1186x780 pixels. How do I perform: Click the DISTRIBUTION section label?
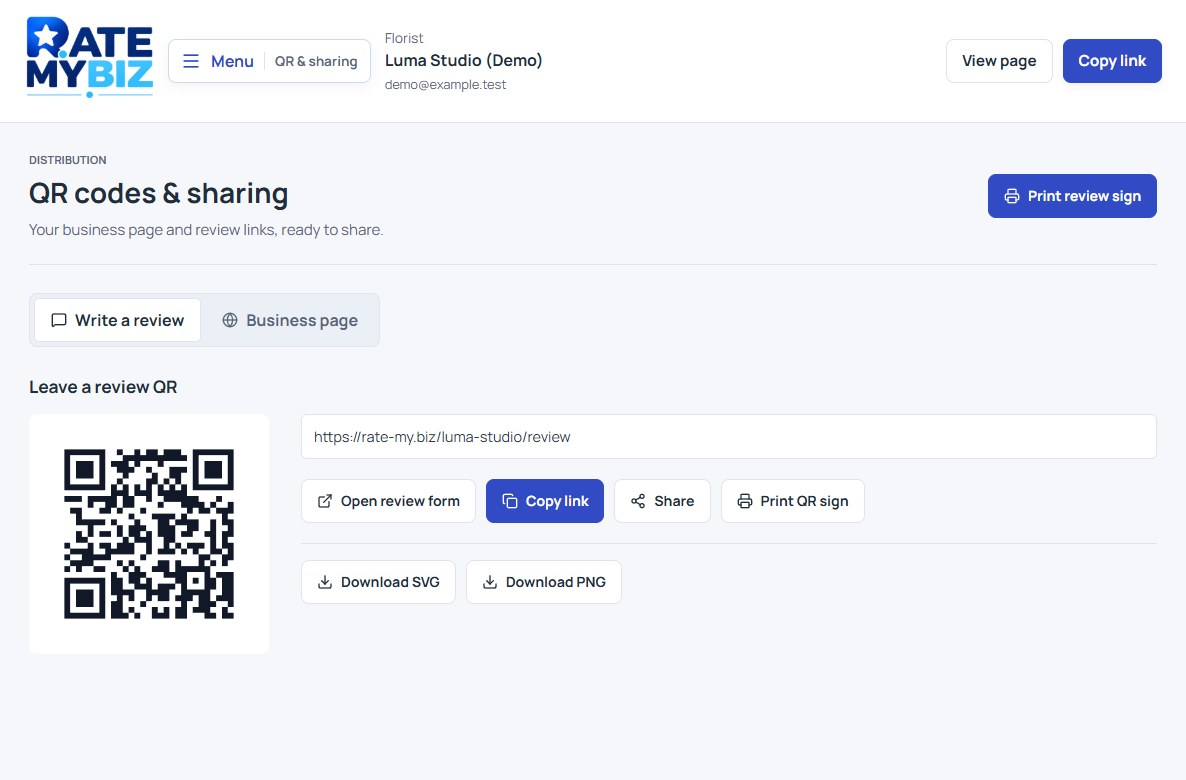[x=67, y=160]
